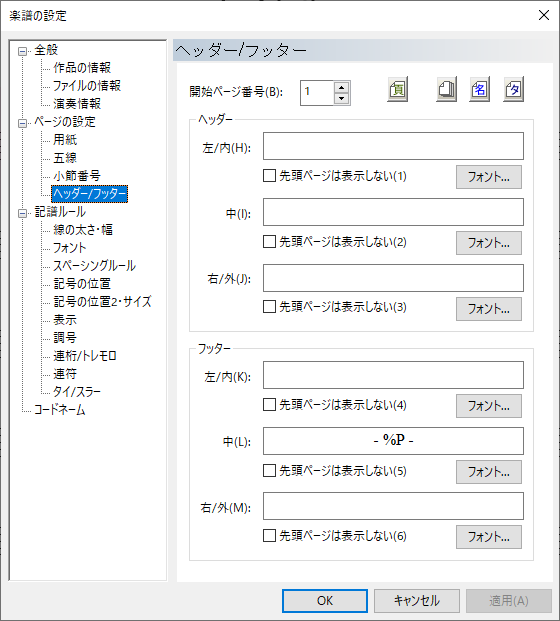Confirm the dialog with OK
Screen dimensions: 560x621
tap(325, 601)
